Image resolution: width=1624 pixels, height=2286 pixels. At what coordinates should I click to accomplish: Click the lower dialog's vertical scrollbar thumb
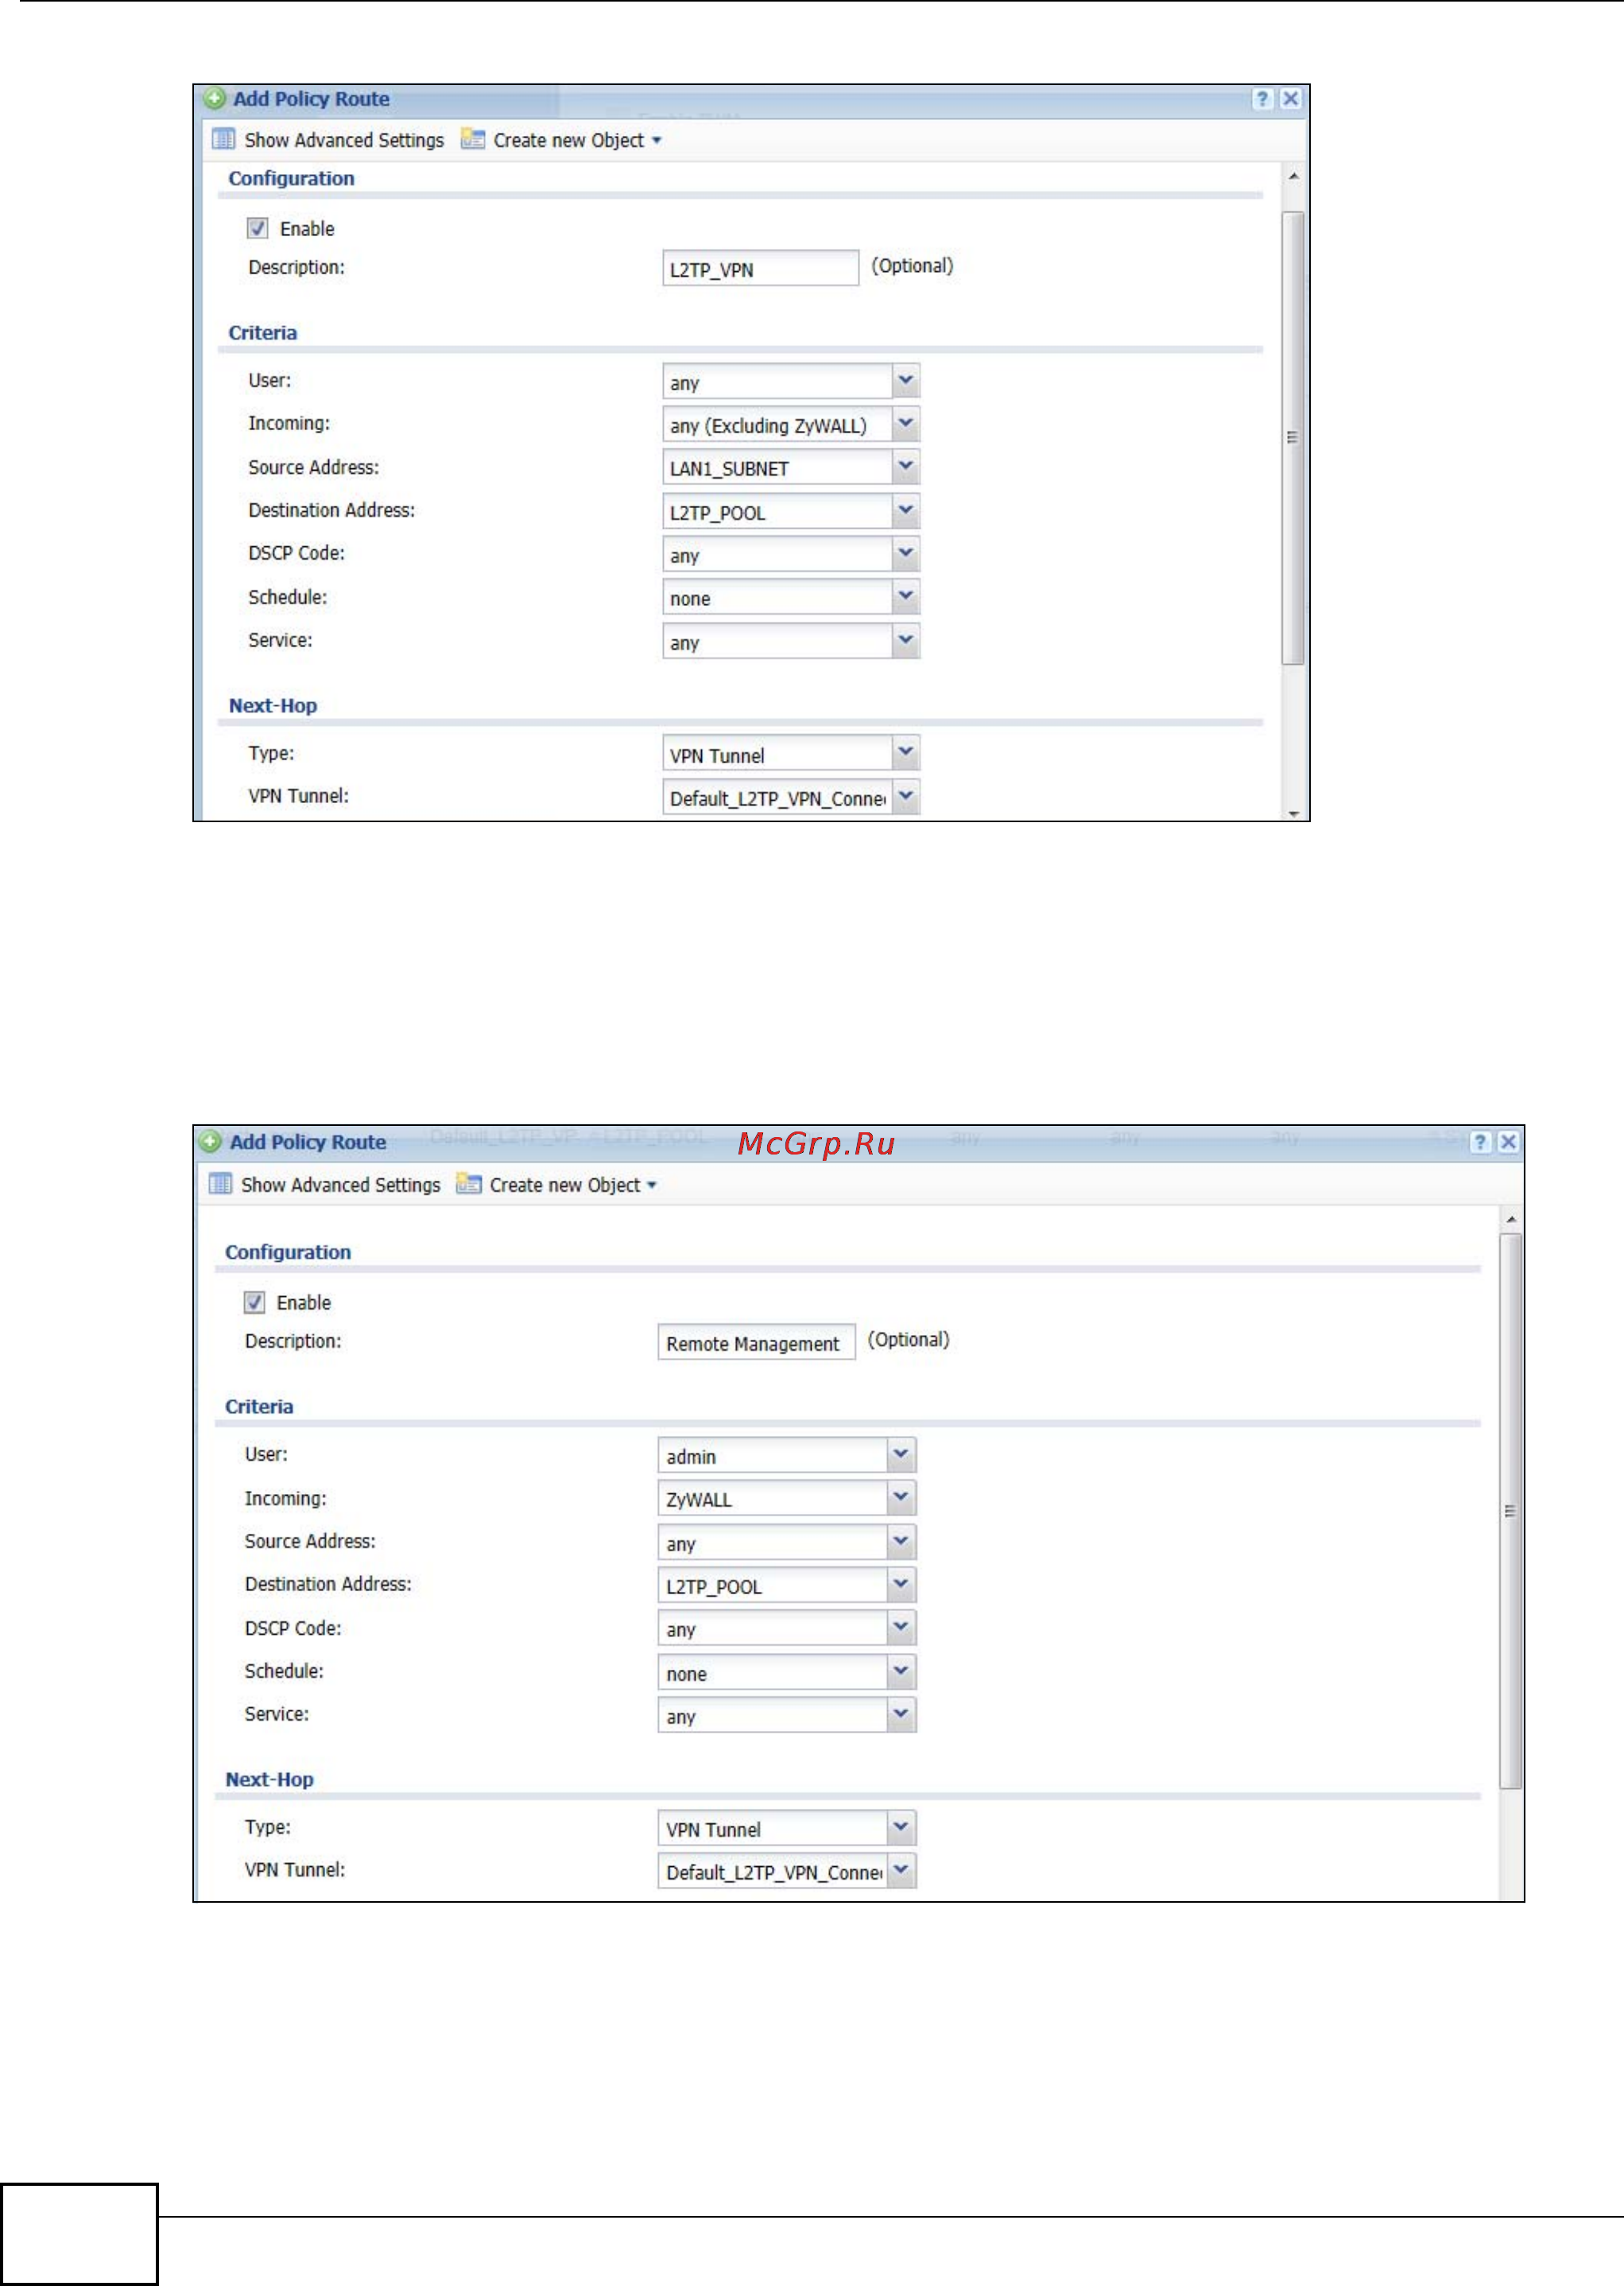(1511, 1511)
